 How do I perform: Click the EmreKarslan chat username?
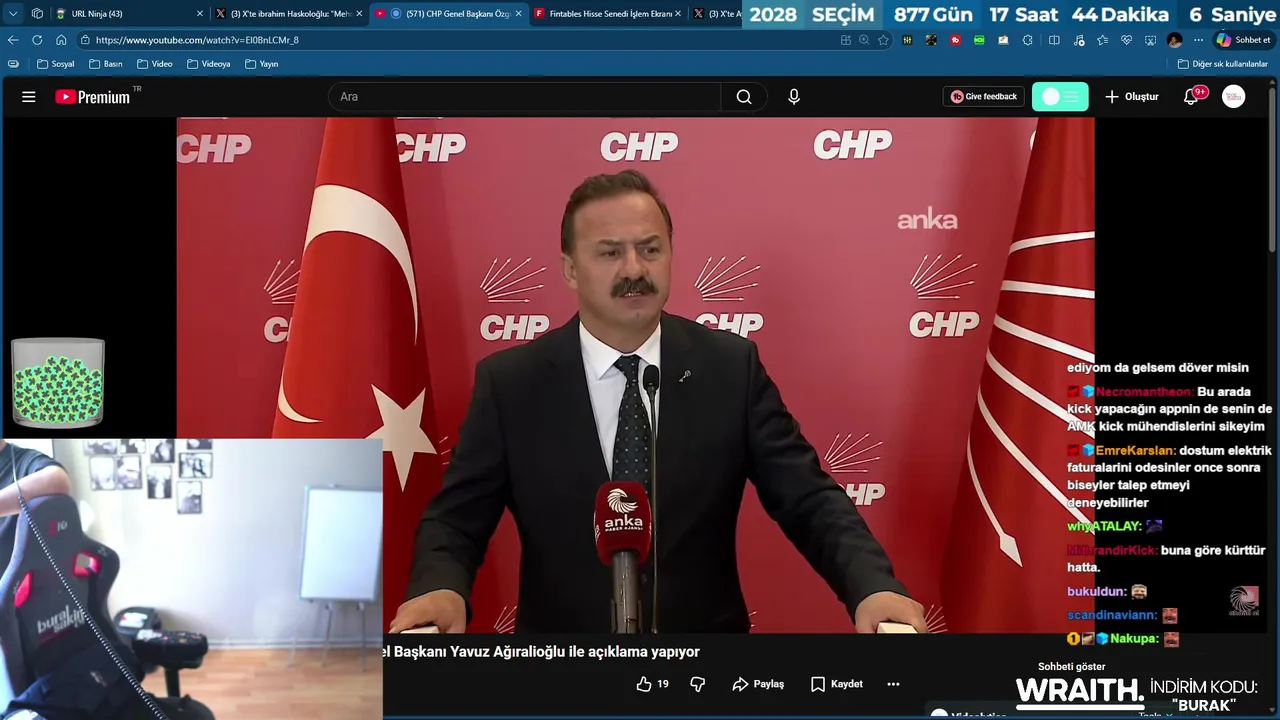point(1135,451)
